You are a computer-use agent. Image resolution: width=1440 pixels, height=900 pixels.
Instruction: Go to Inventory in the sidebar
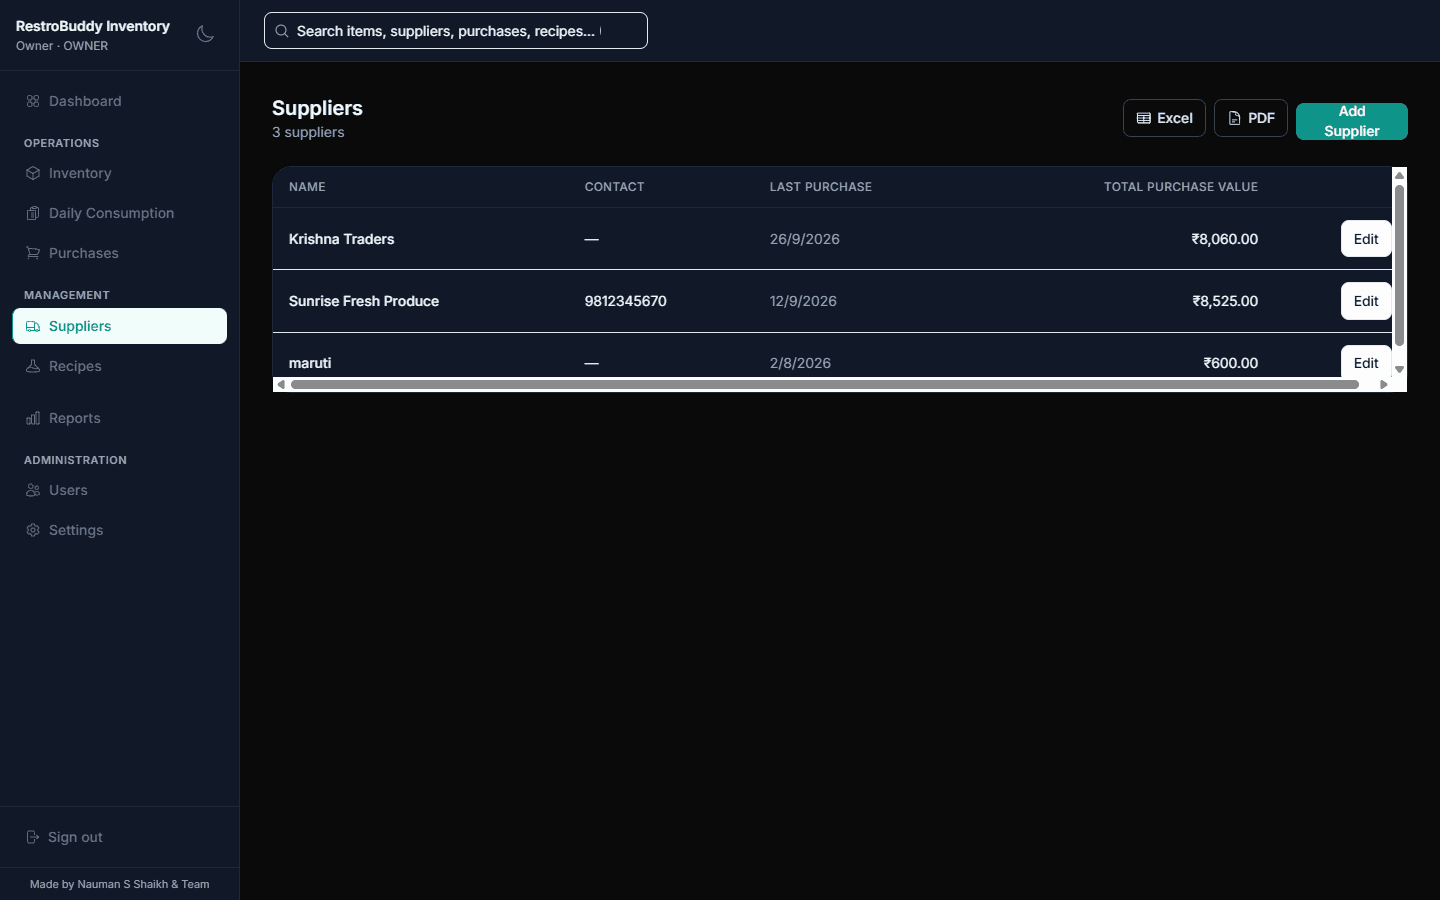pos(120,173)
